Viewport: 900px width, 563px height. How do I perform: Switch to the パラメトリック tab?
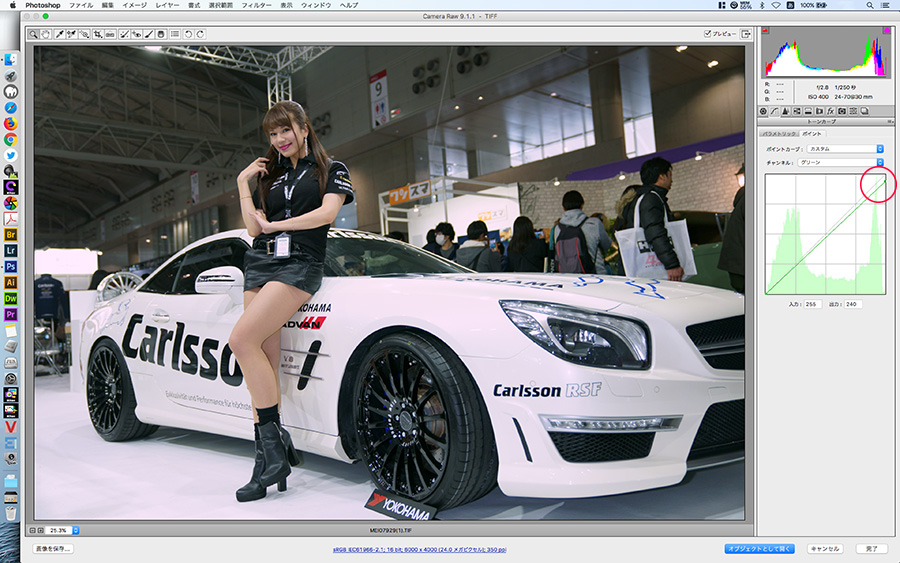(779, 134)
